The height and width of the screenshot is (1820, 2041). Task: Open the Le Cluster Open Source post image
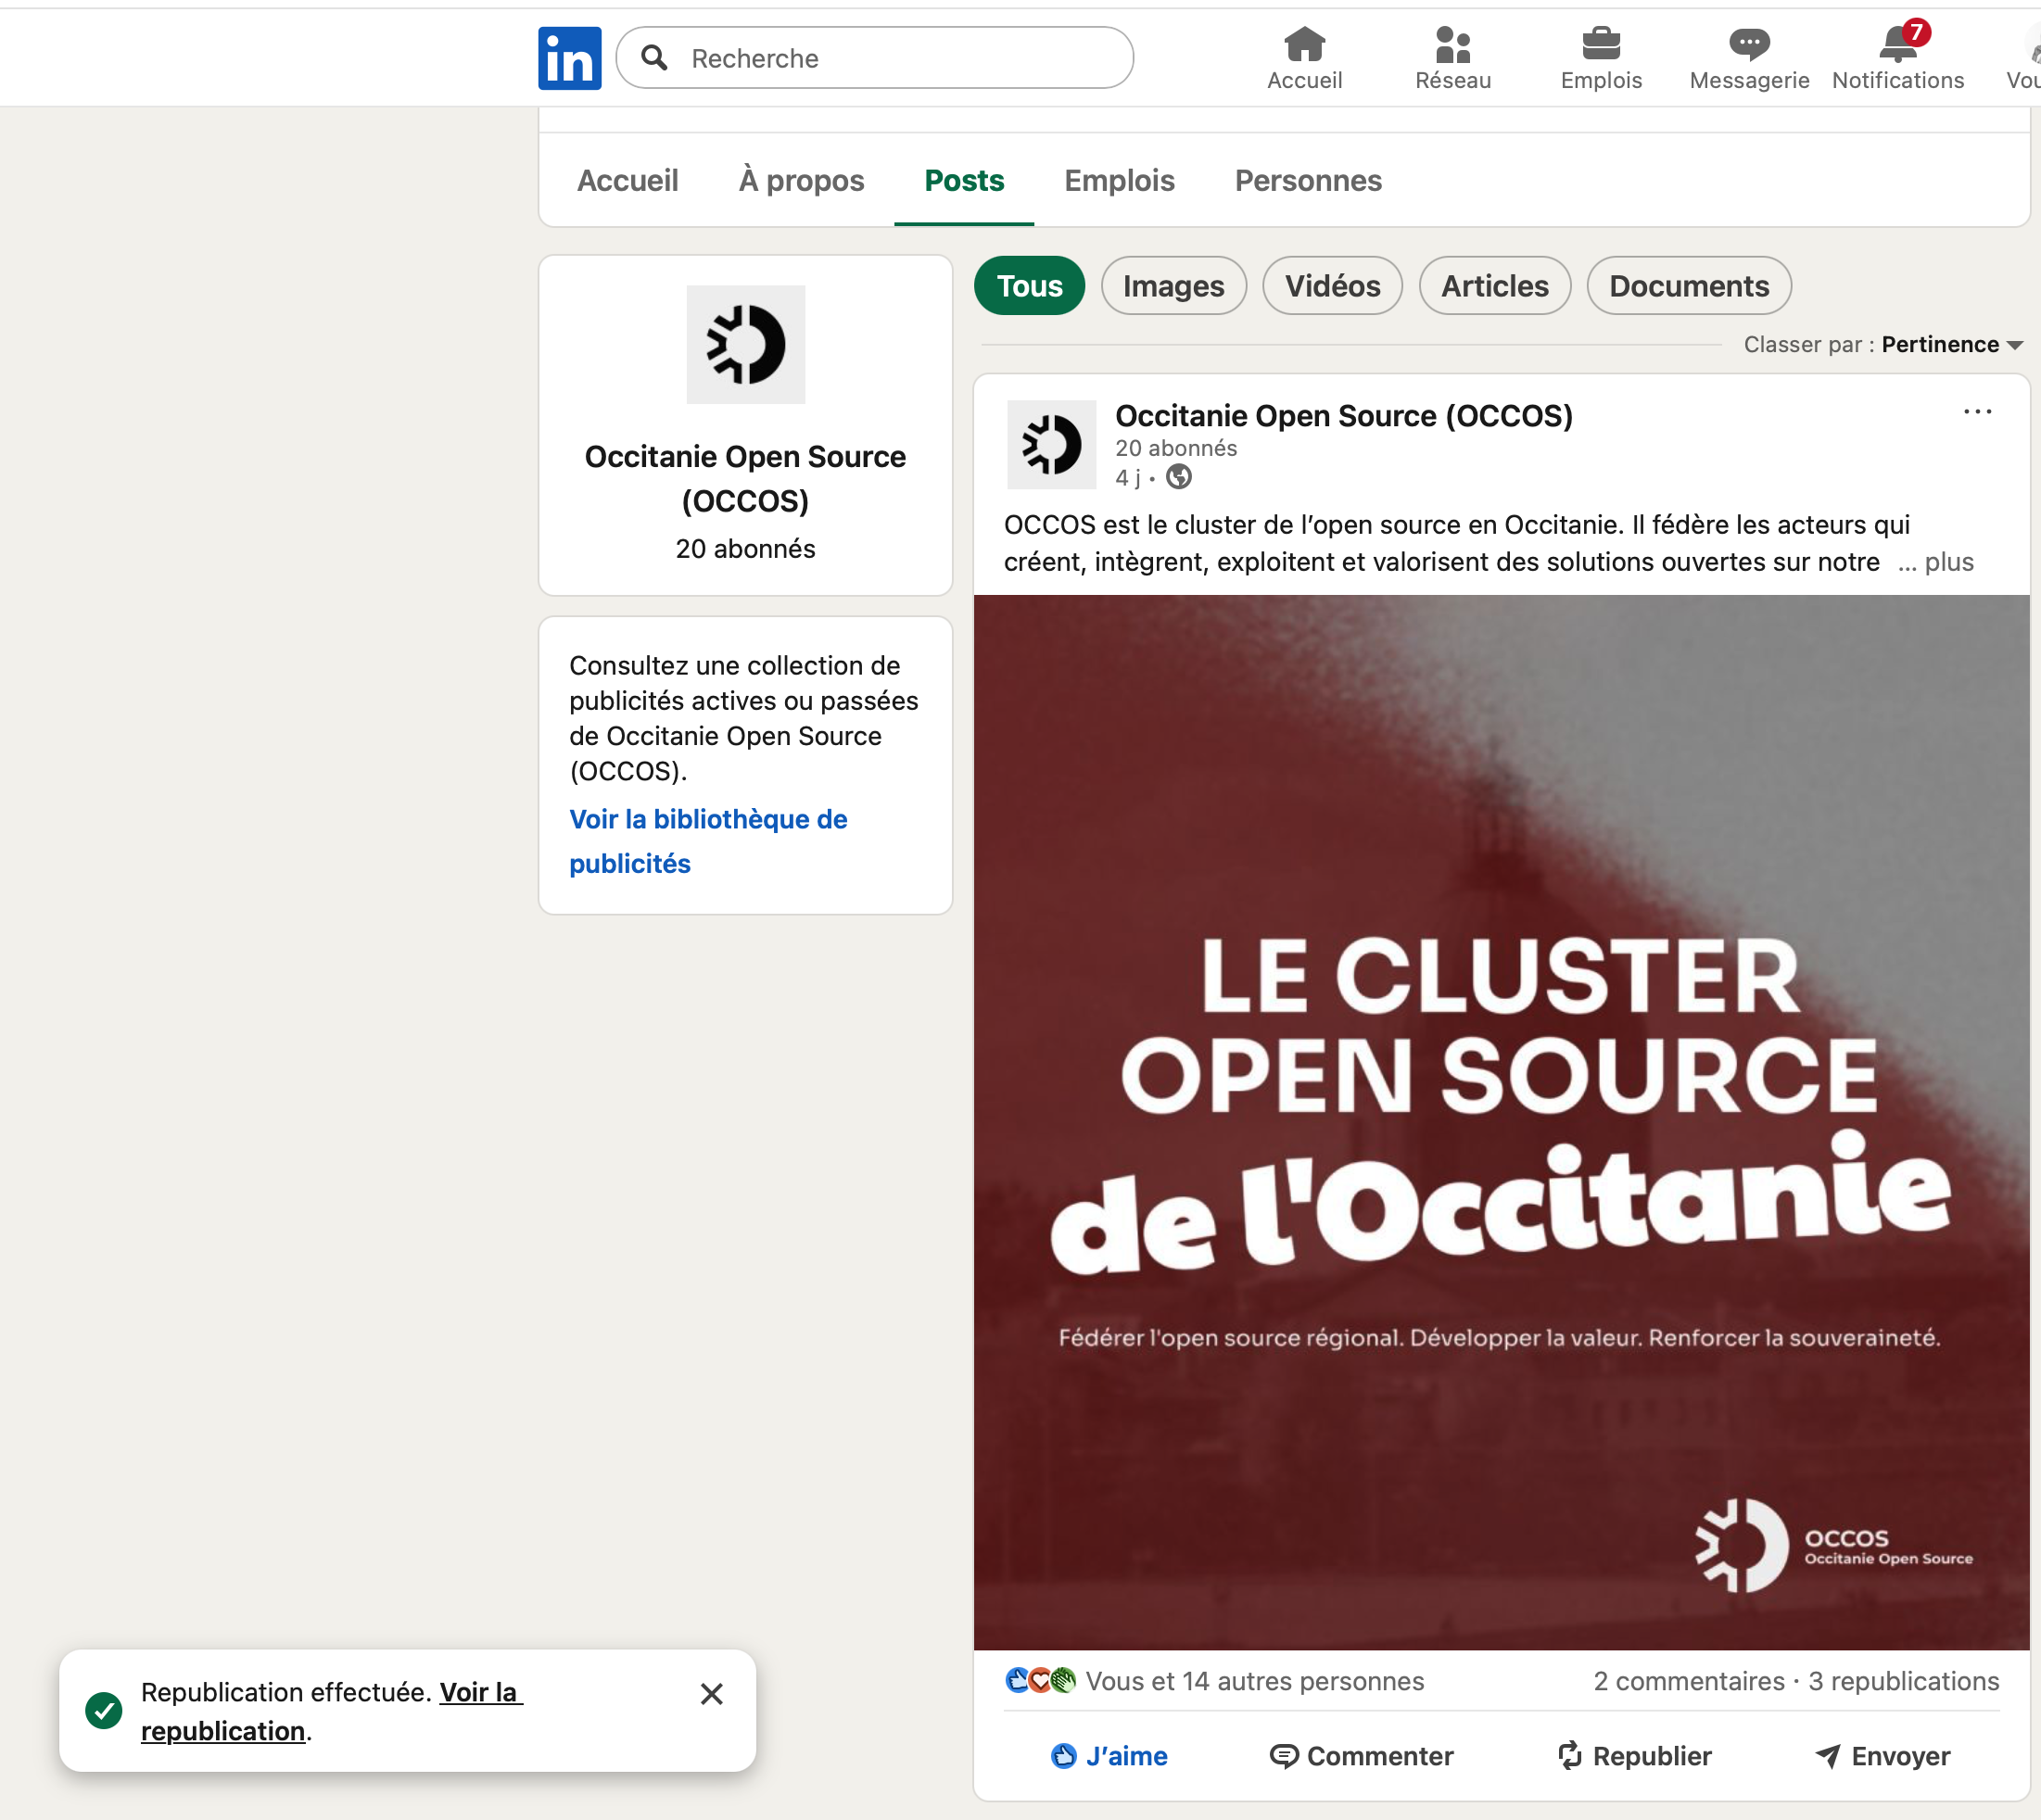(1502, 1122)
